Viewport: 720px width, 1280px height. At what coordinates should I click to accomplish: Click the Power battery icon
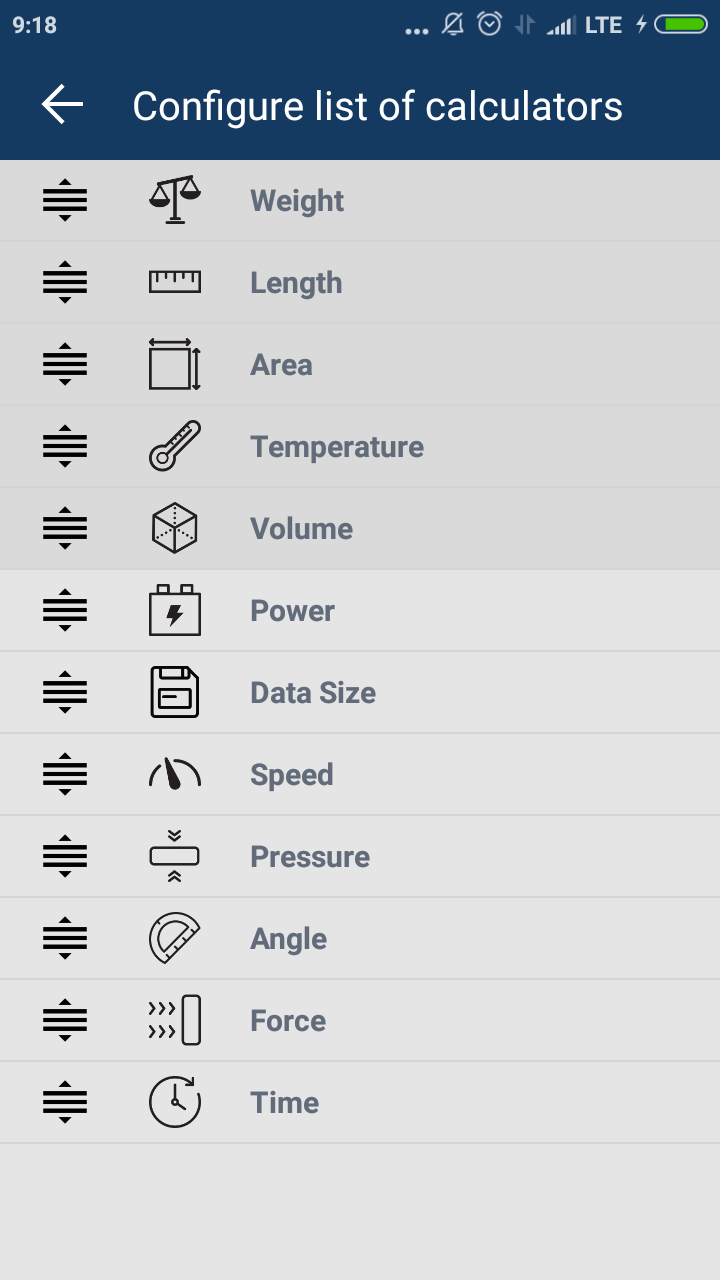[x=175, y=610]
